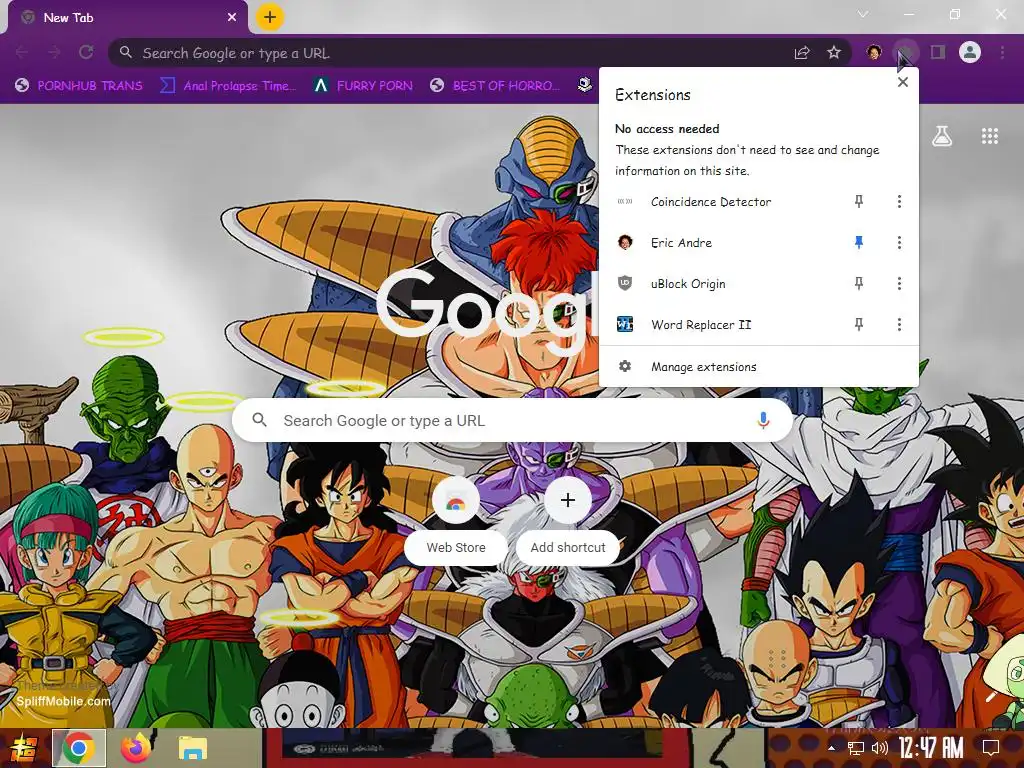
Task: Open the Chrome profile avatar
Action: coord(970,52)
